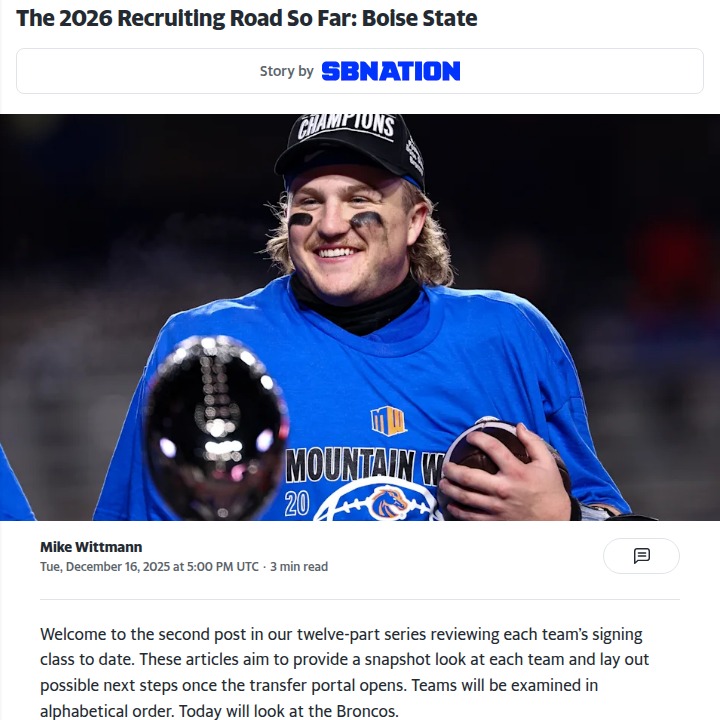The width and height of the screenshot is (720, 720).
Task: Click the December 16, 2025 timestamp
Action: [x=149, y=566]
